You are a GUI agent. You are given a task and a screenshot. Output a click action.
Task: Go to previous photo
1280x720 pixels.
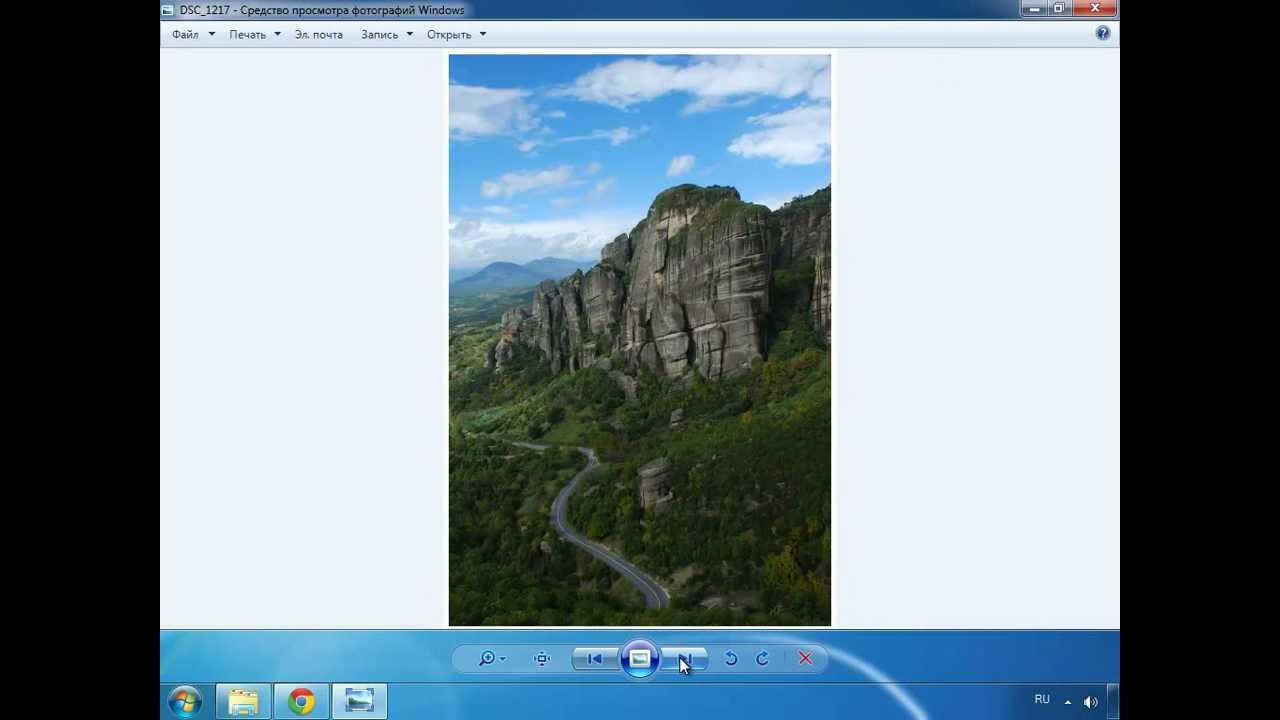pos(594,658)
